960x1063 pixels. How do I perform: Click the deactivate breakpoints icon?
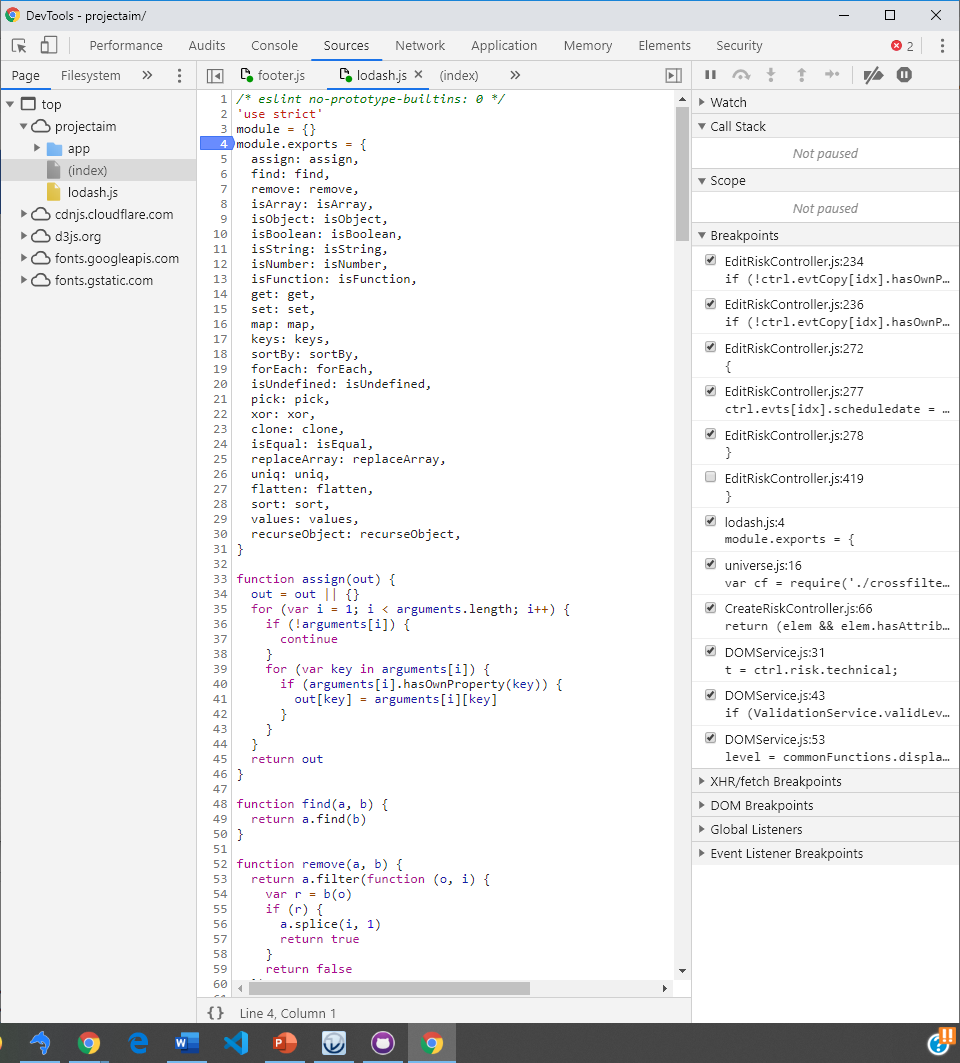point(873,75)
